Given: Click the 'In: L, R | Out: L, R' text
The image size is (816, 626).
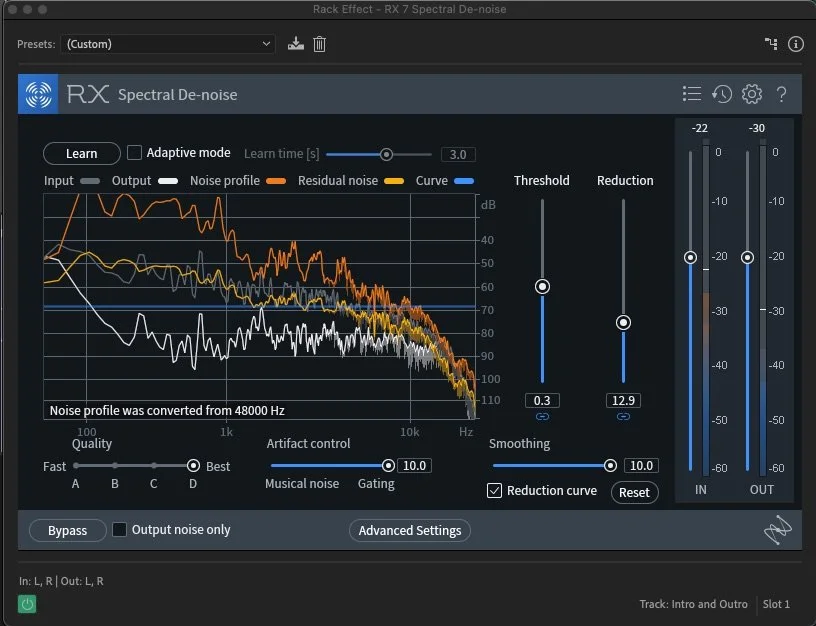Looking at the screenshot, I should [x=61, y=581].
